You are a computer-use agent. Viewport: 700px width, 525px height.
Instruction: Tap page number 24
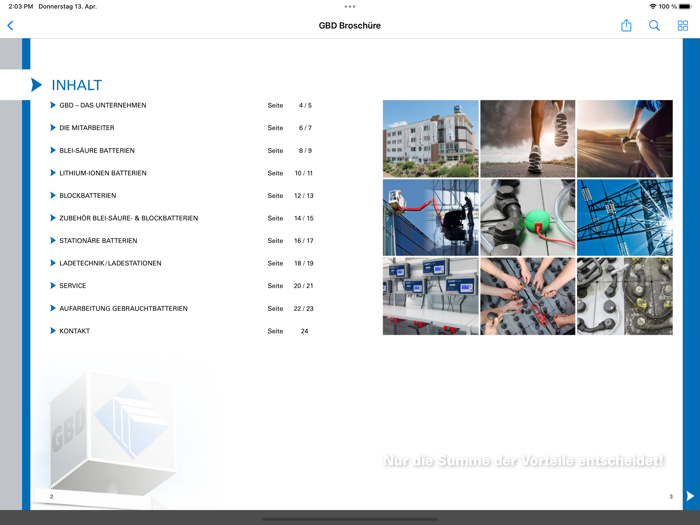pyautogui.click(x=304, y=331)
